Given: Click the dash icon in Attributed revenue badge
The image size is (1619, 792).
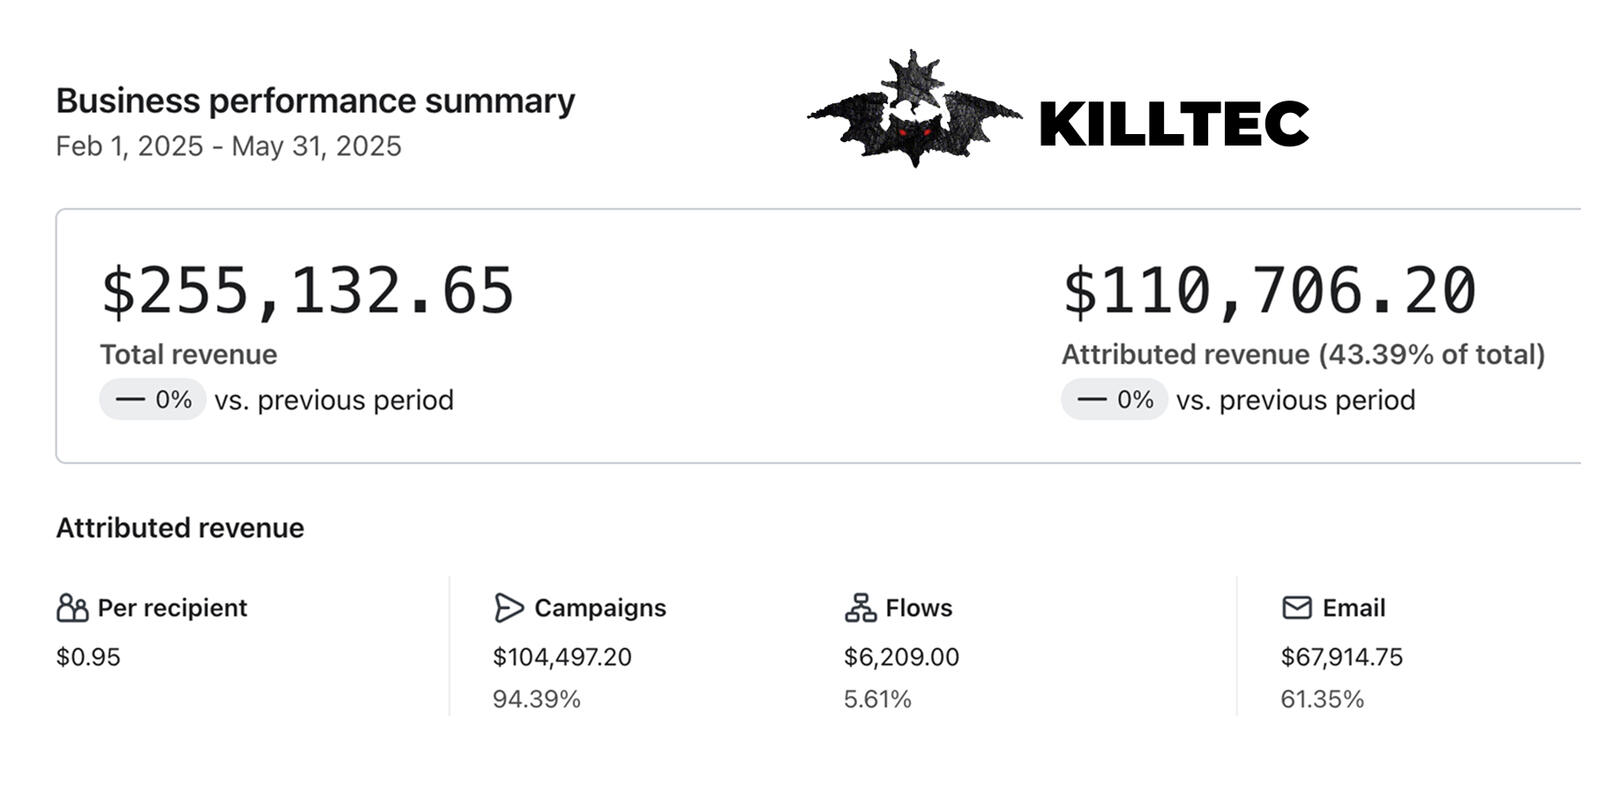Looking at the screenshot, I should click(1092, 400).
